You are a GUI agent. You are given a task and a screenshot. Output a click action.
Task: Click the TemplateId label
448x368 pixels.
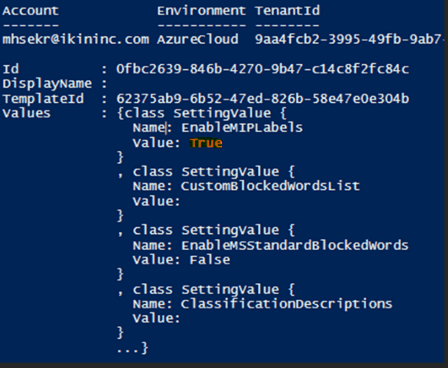pyautogui.click(x=43, y=99)
